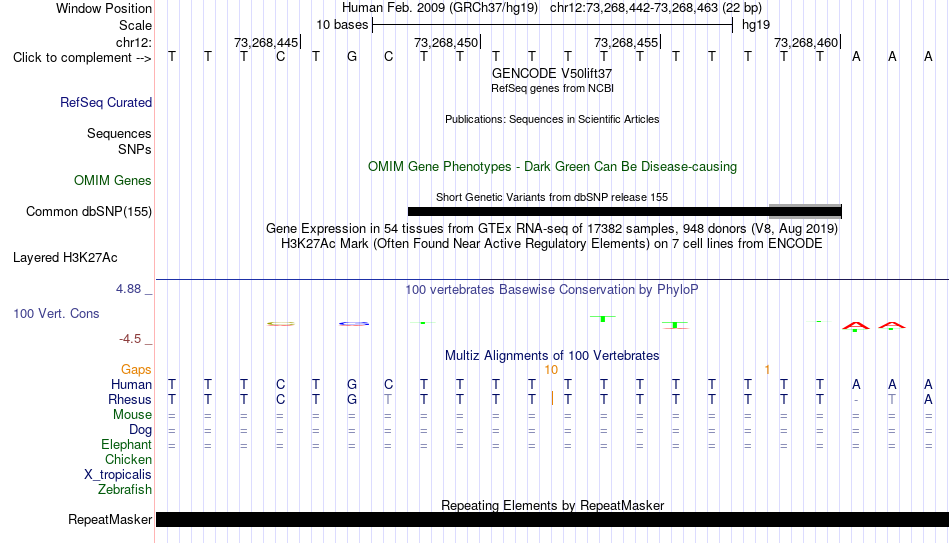Click 'Human Feb. 2009 (GRCh37/hg19)' assembly text
The width and height of the screenshot is (950, 543).
click(x=440, y=8)
